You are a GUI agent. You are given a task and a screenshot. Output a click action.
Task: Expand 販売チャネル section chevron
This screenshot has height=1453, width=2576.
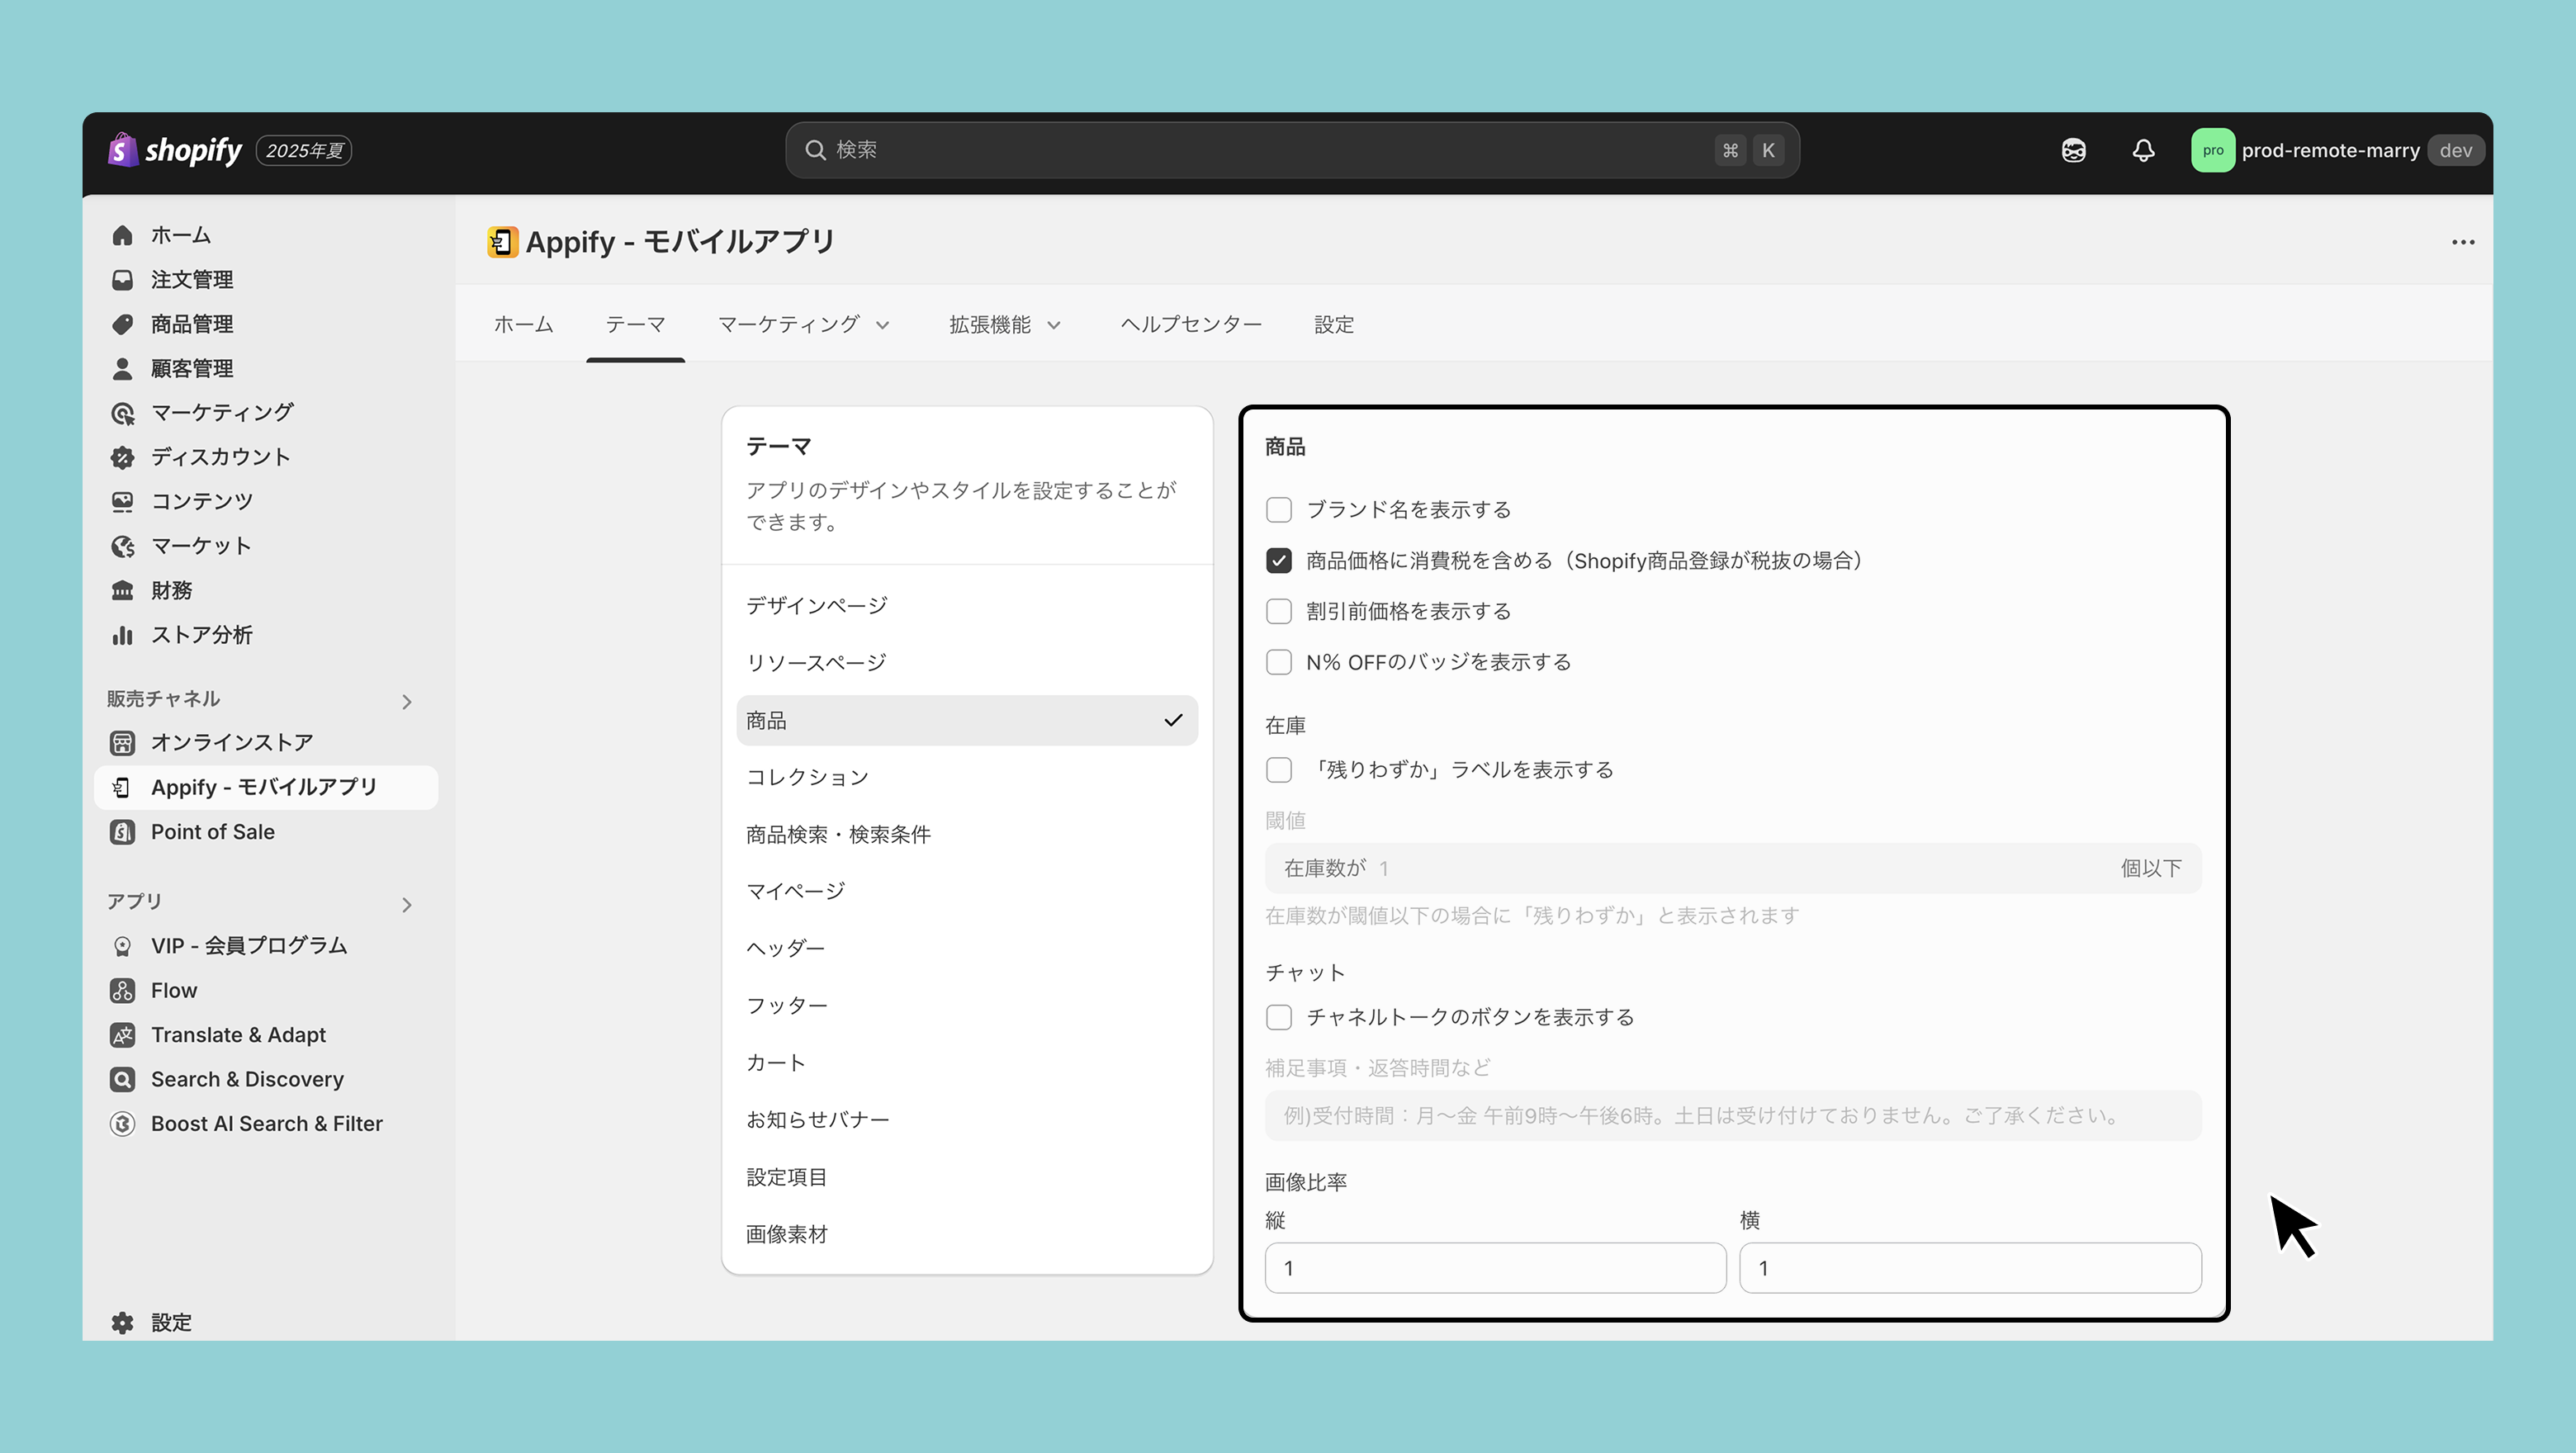pyautogui.click(x=406, y=702)
